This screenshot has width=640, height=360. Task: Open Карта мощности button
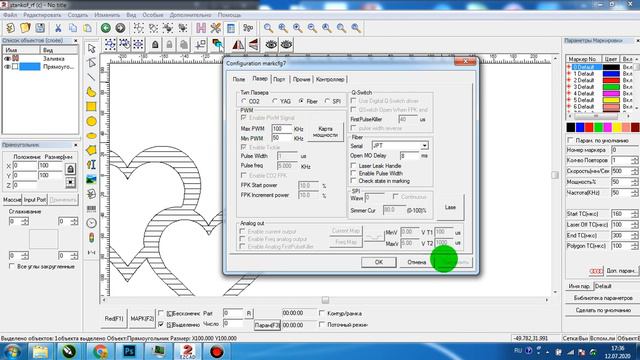(325, 132)
